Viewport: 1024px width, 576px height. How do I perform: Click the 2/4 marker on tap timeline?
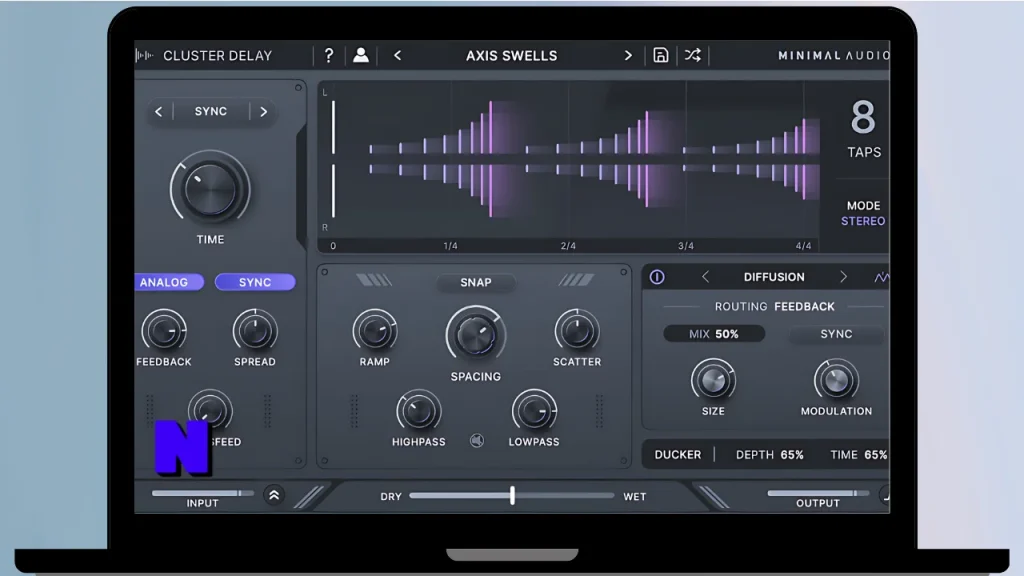568,246
